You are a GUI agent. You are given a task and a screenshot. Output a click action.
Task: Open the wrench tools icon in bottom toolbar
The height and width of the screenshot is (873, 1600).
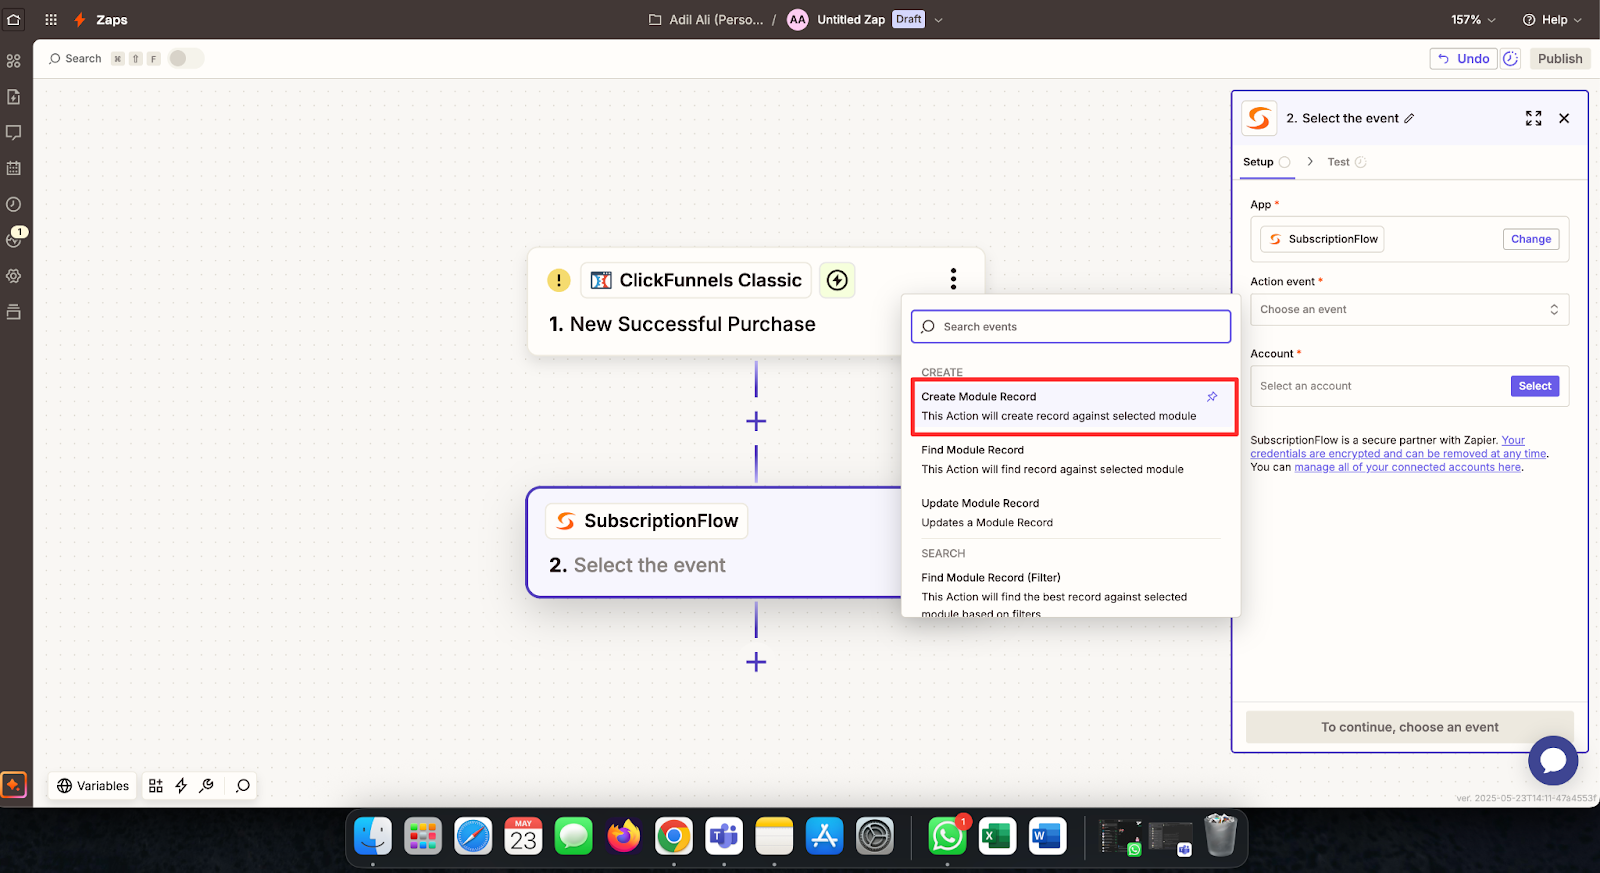point(207,786)
